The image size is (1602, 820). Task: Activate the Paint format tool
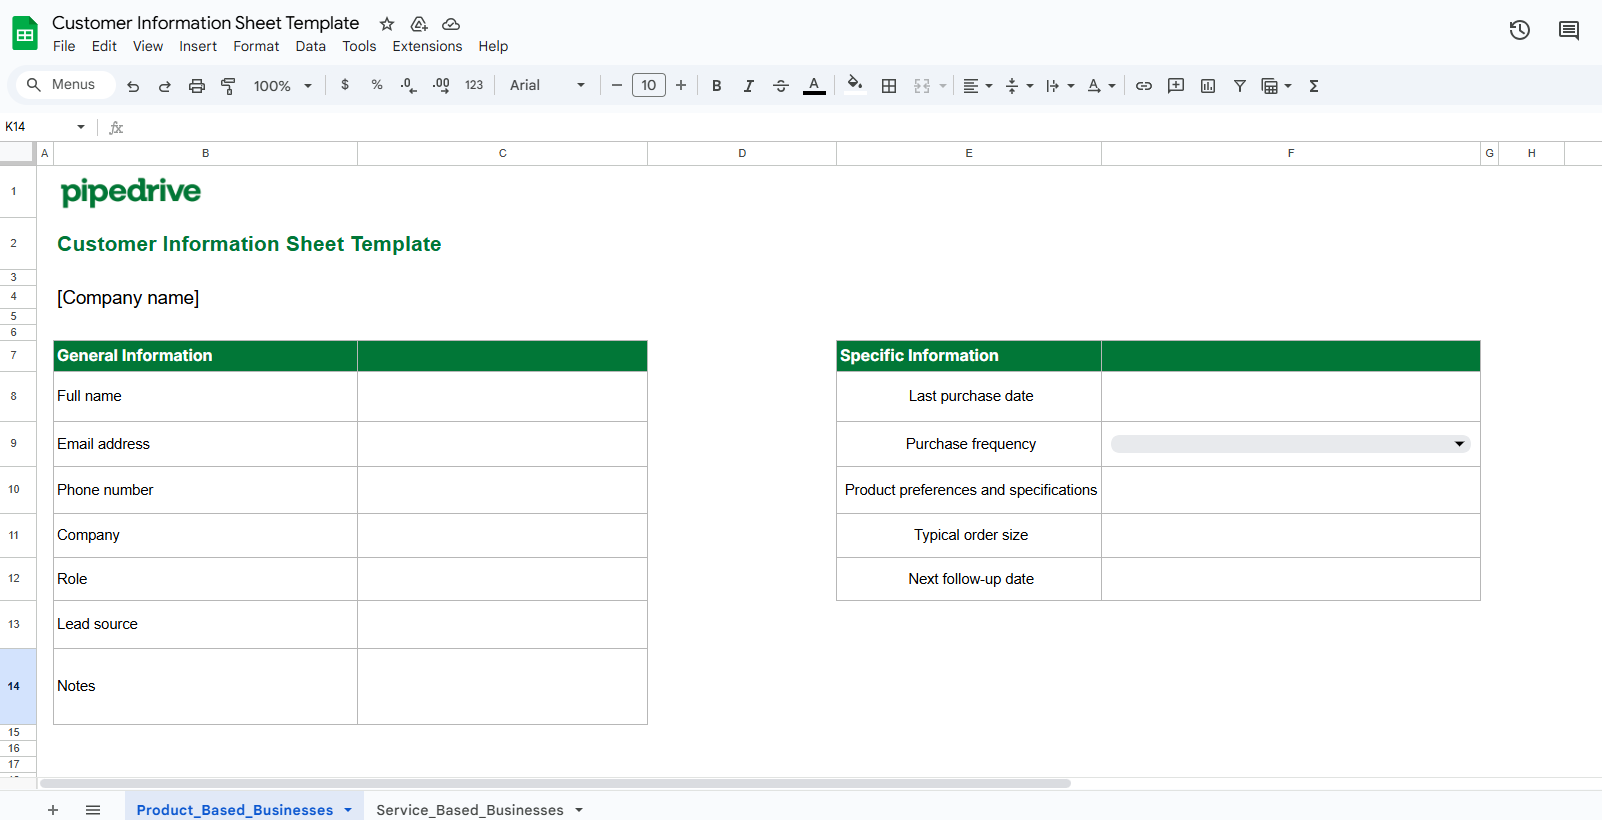pos(228,86)
